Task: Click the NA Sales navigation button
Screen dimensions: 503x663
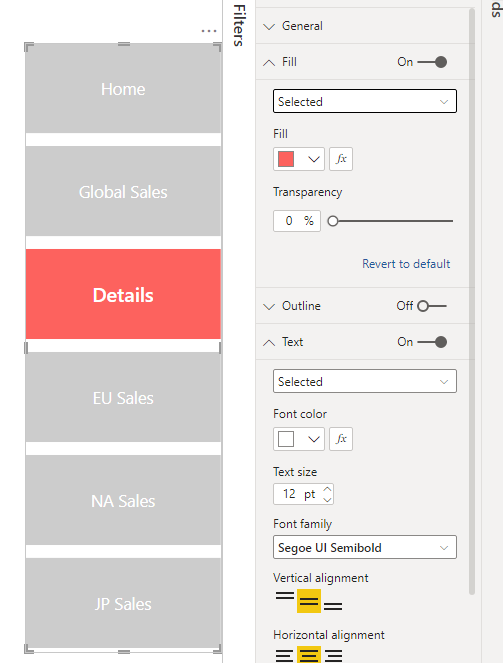Action: (x=123, y=500)
